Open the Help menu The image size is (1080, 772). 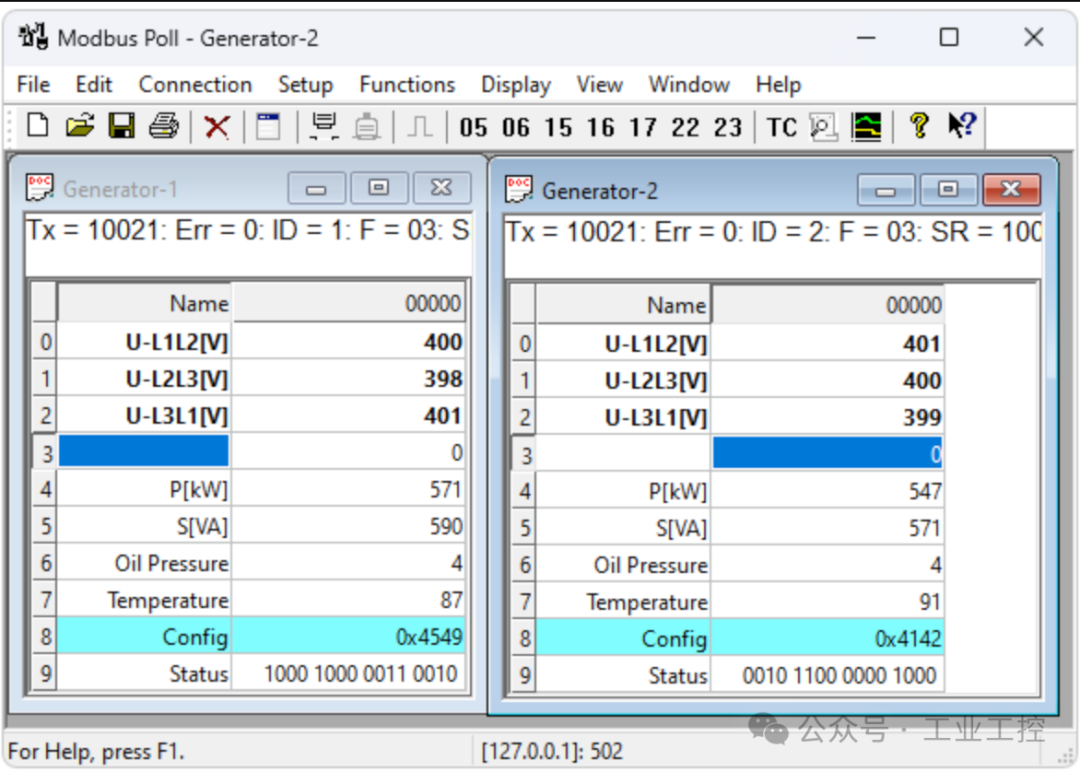pyautogui.click(x=778, y=84)
